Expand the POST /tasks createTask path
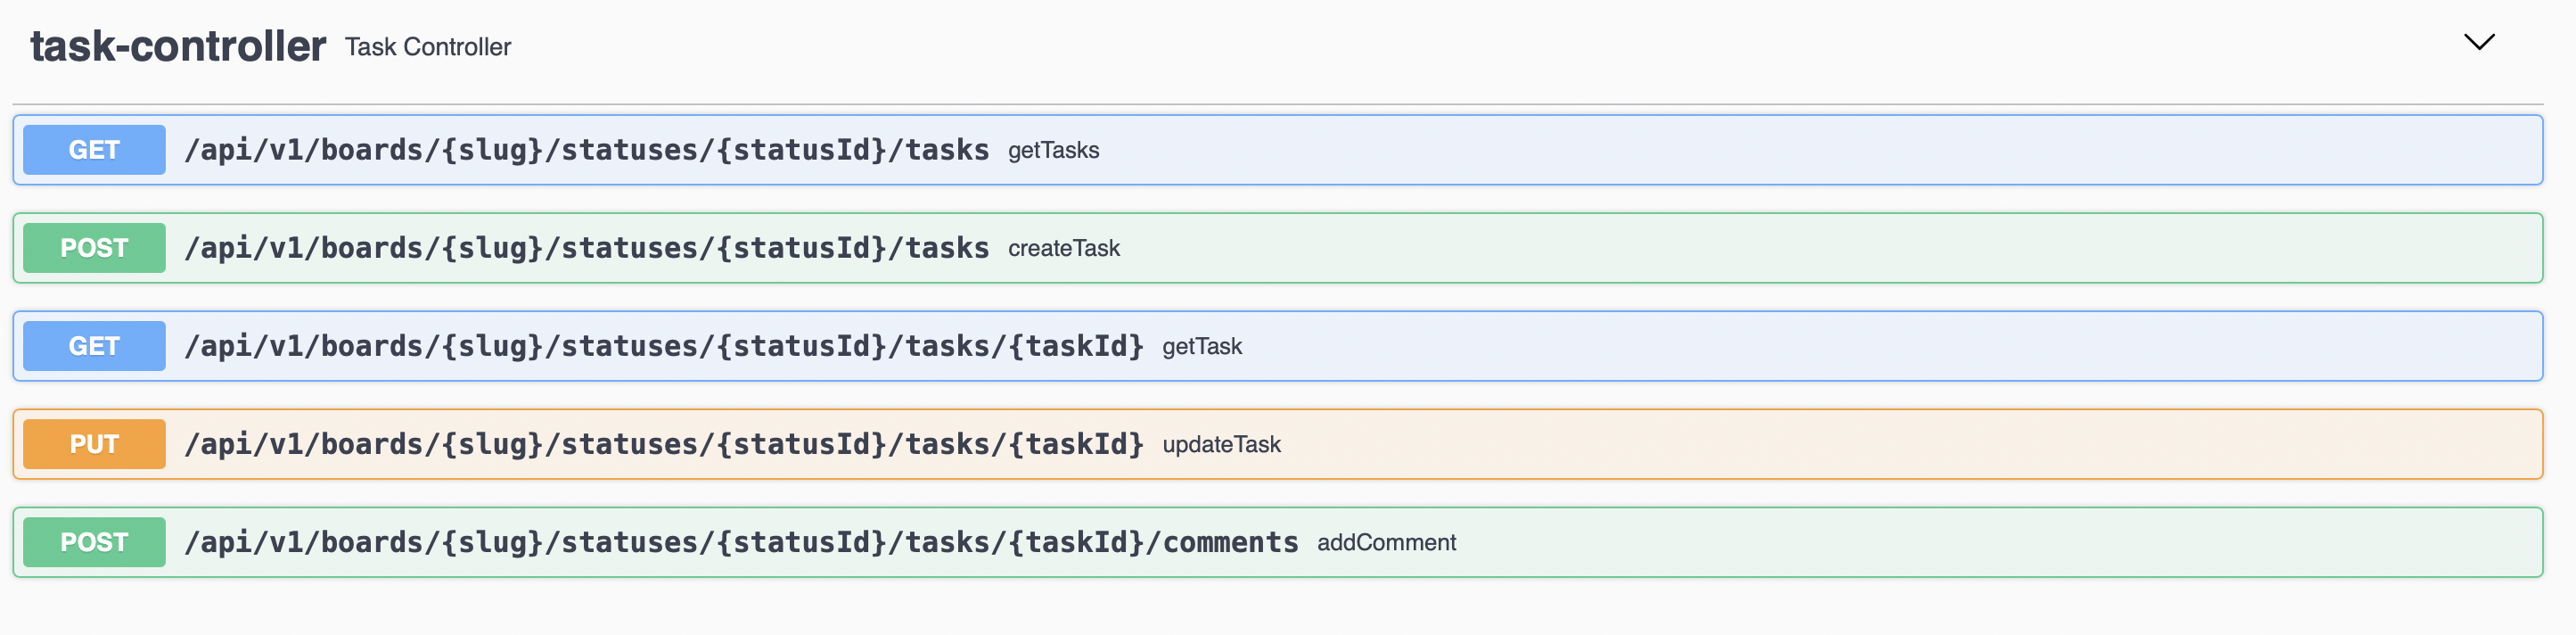 pos(587,248)
